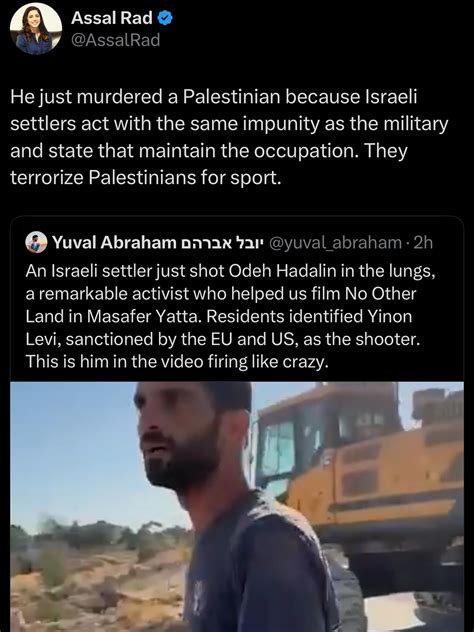Click the 'terrorize Palestinians for sport' line
This screenshot has width=474, height=632.
[x=146, y=177]
